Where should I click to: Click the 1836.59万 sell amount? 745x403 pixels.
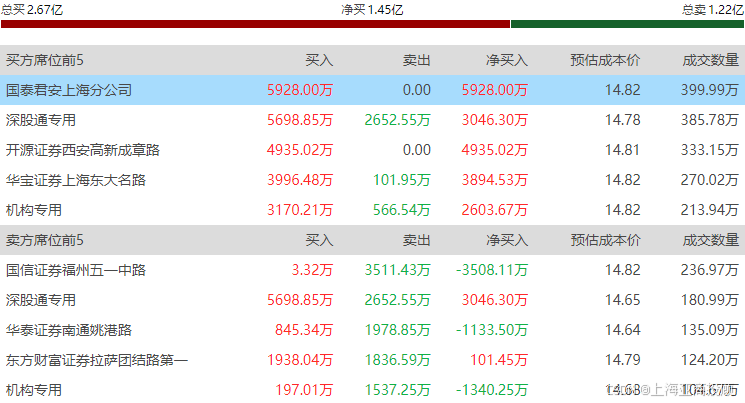pos(397,360)
